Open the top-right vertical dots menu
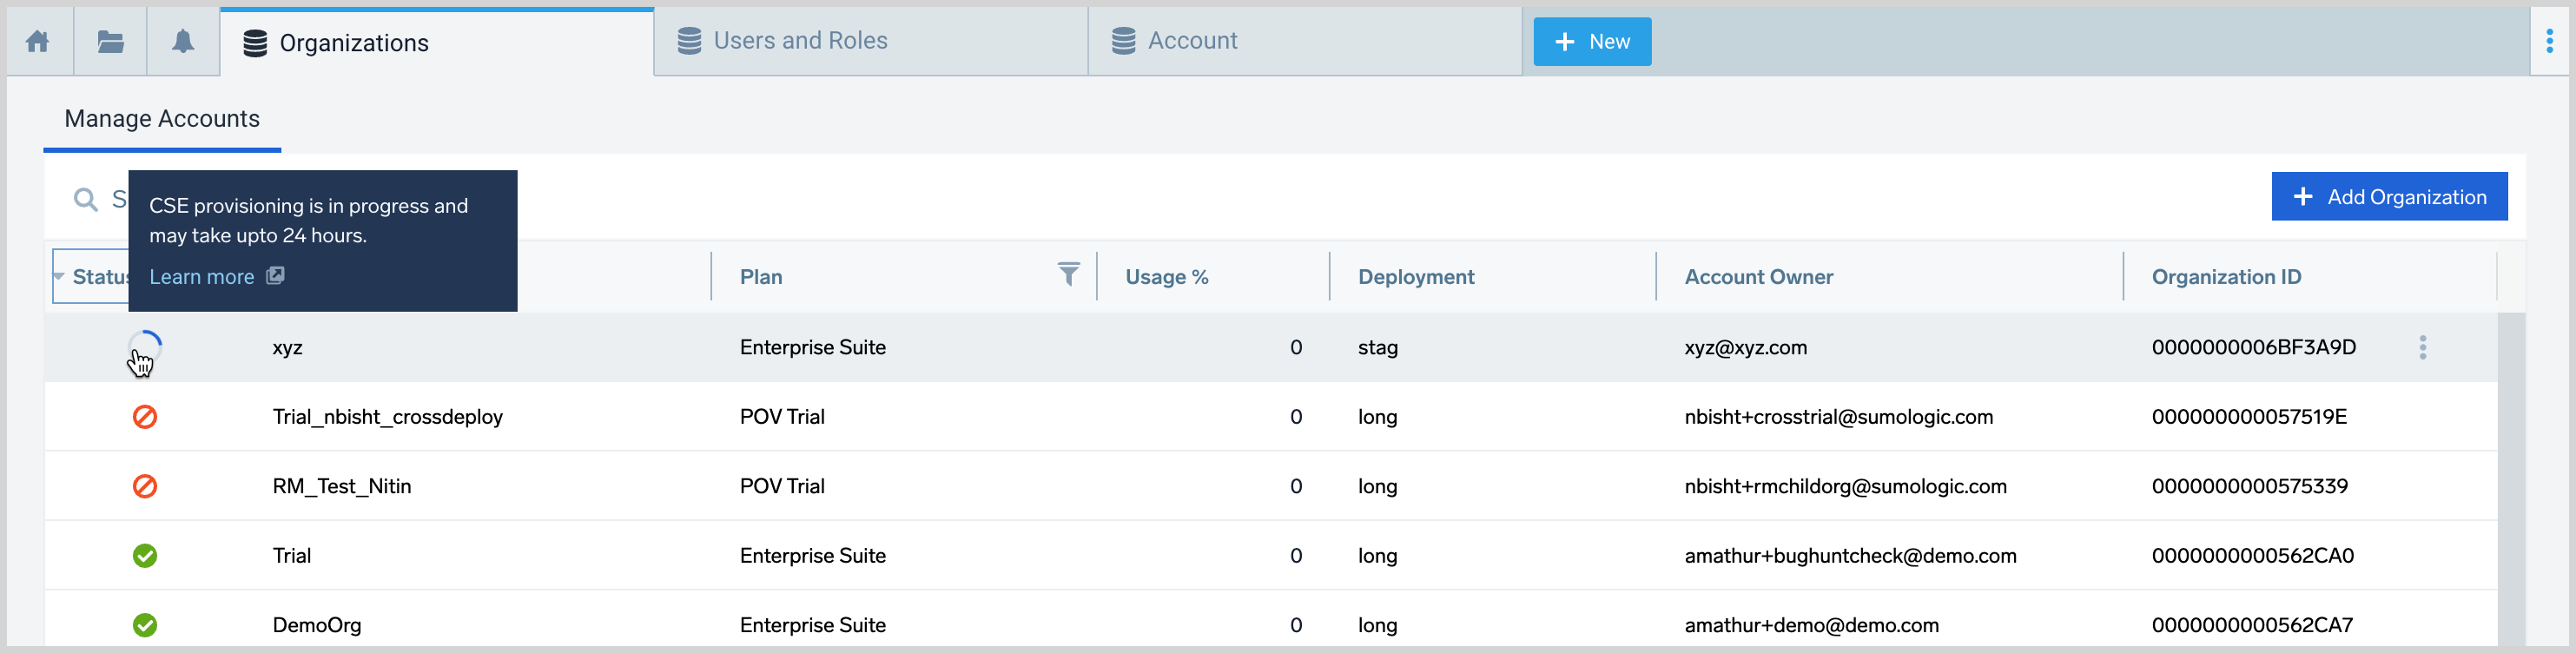 tap(2549, 41)
